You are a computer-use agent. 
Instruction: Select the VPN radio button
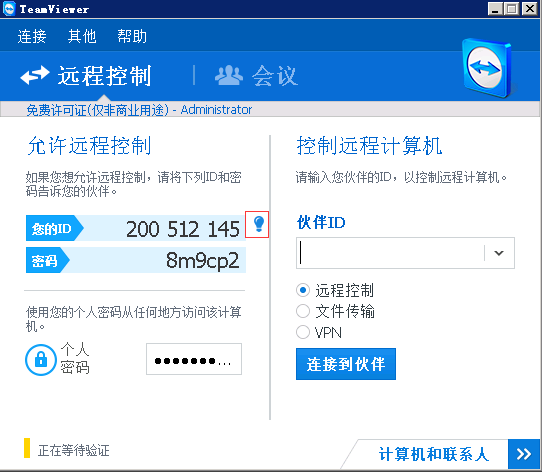(x=303, y=332)
